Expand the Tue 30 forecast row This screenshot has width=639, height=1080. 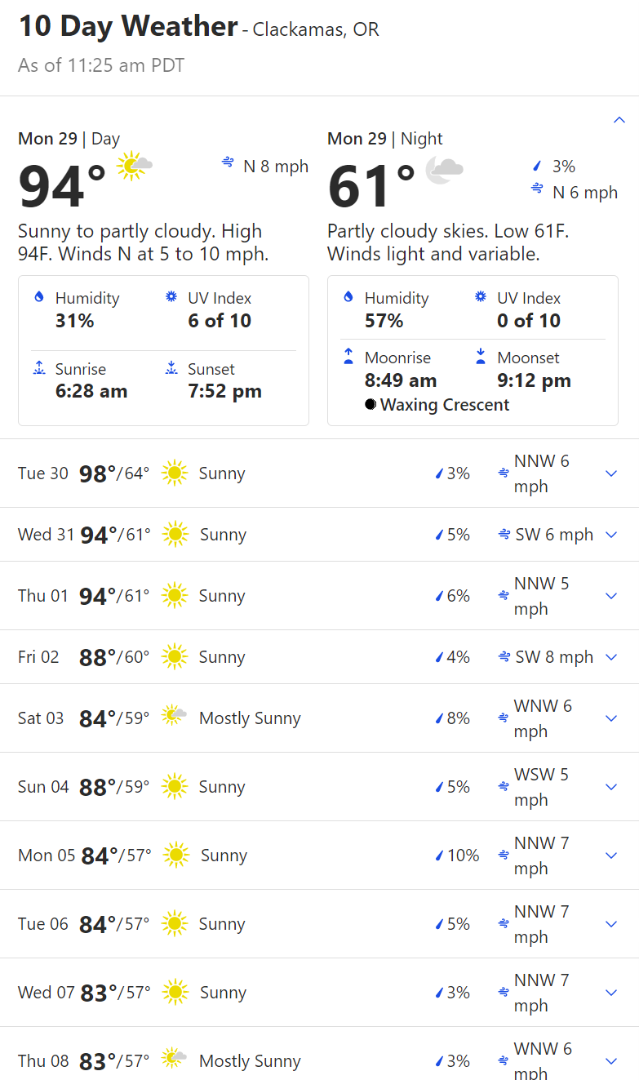[x=612, y=474]
